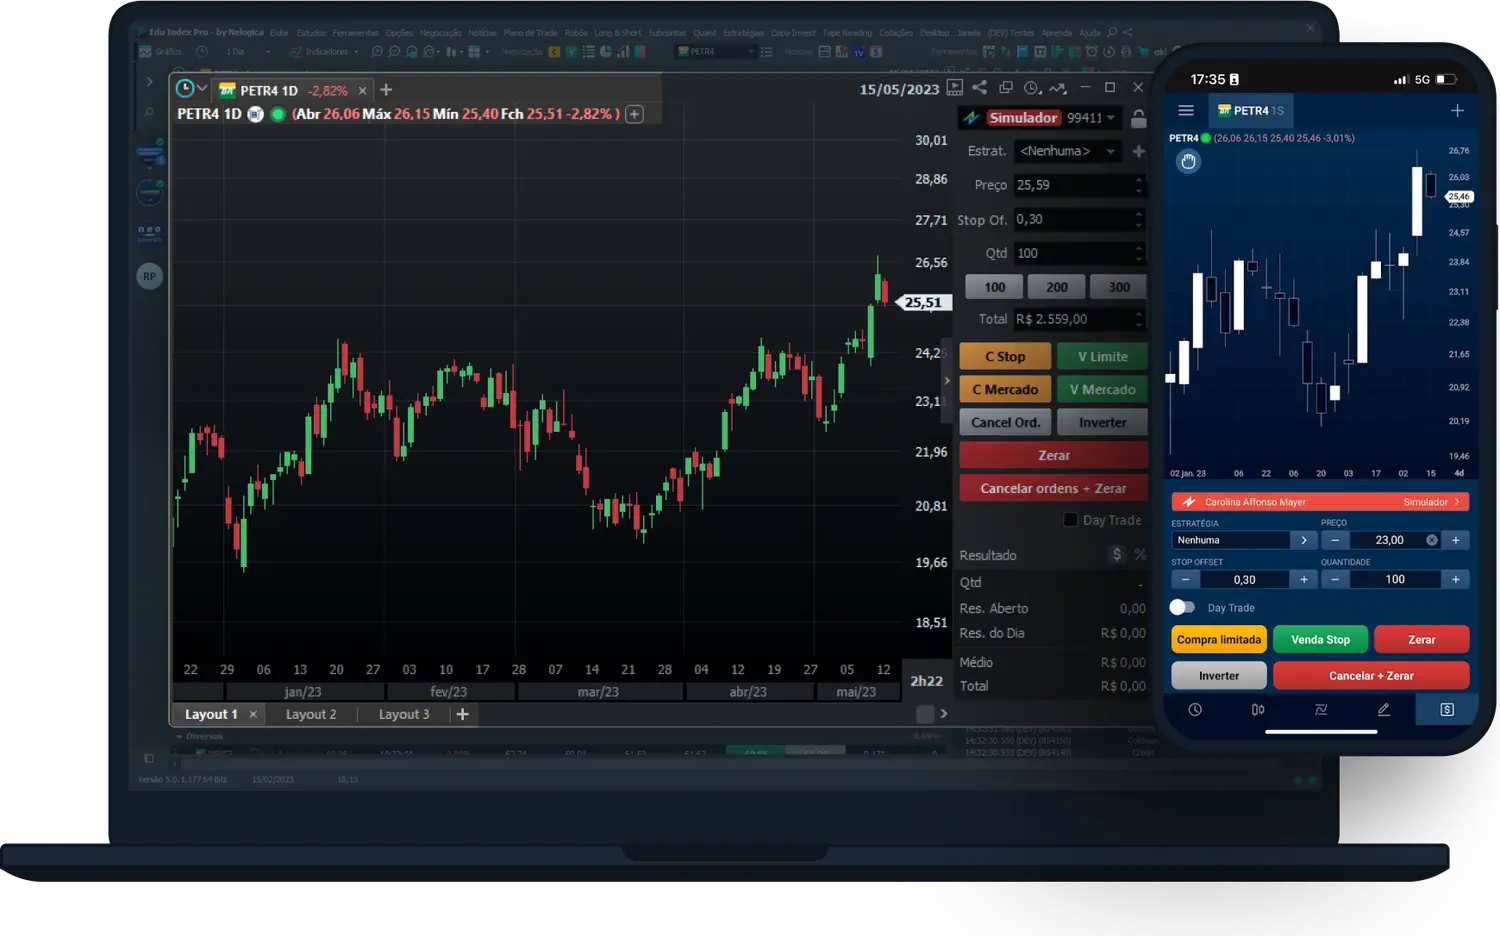The width and height of the screenshot is (1500, 936).
Task: Open the mobile hamburger menu
Action: (1186, 111)
